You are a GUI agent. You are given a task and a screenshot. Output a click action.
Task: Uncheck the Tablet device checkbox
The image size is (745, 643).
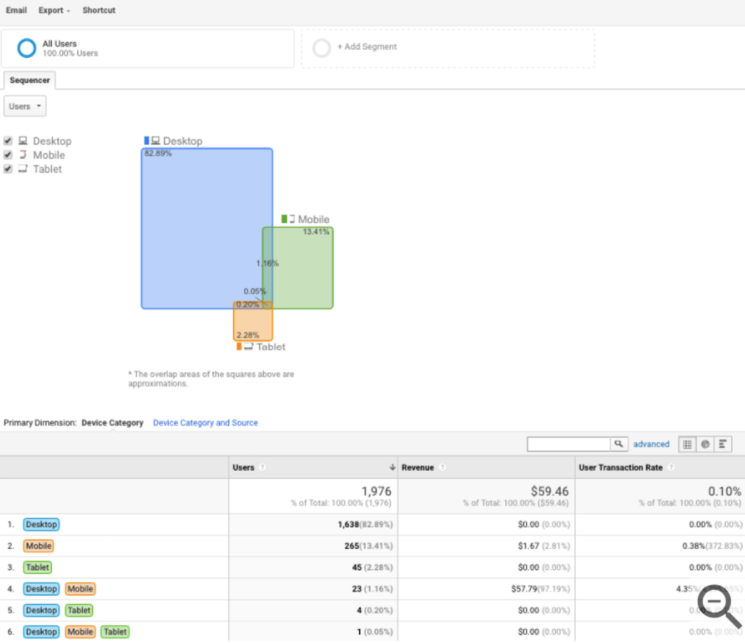[x=8, y=169]
